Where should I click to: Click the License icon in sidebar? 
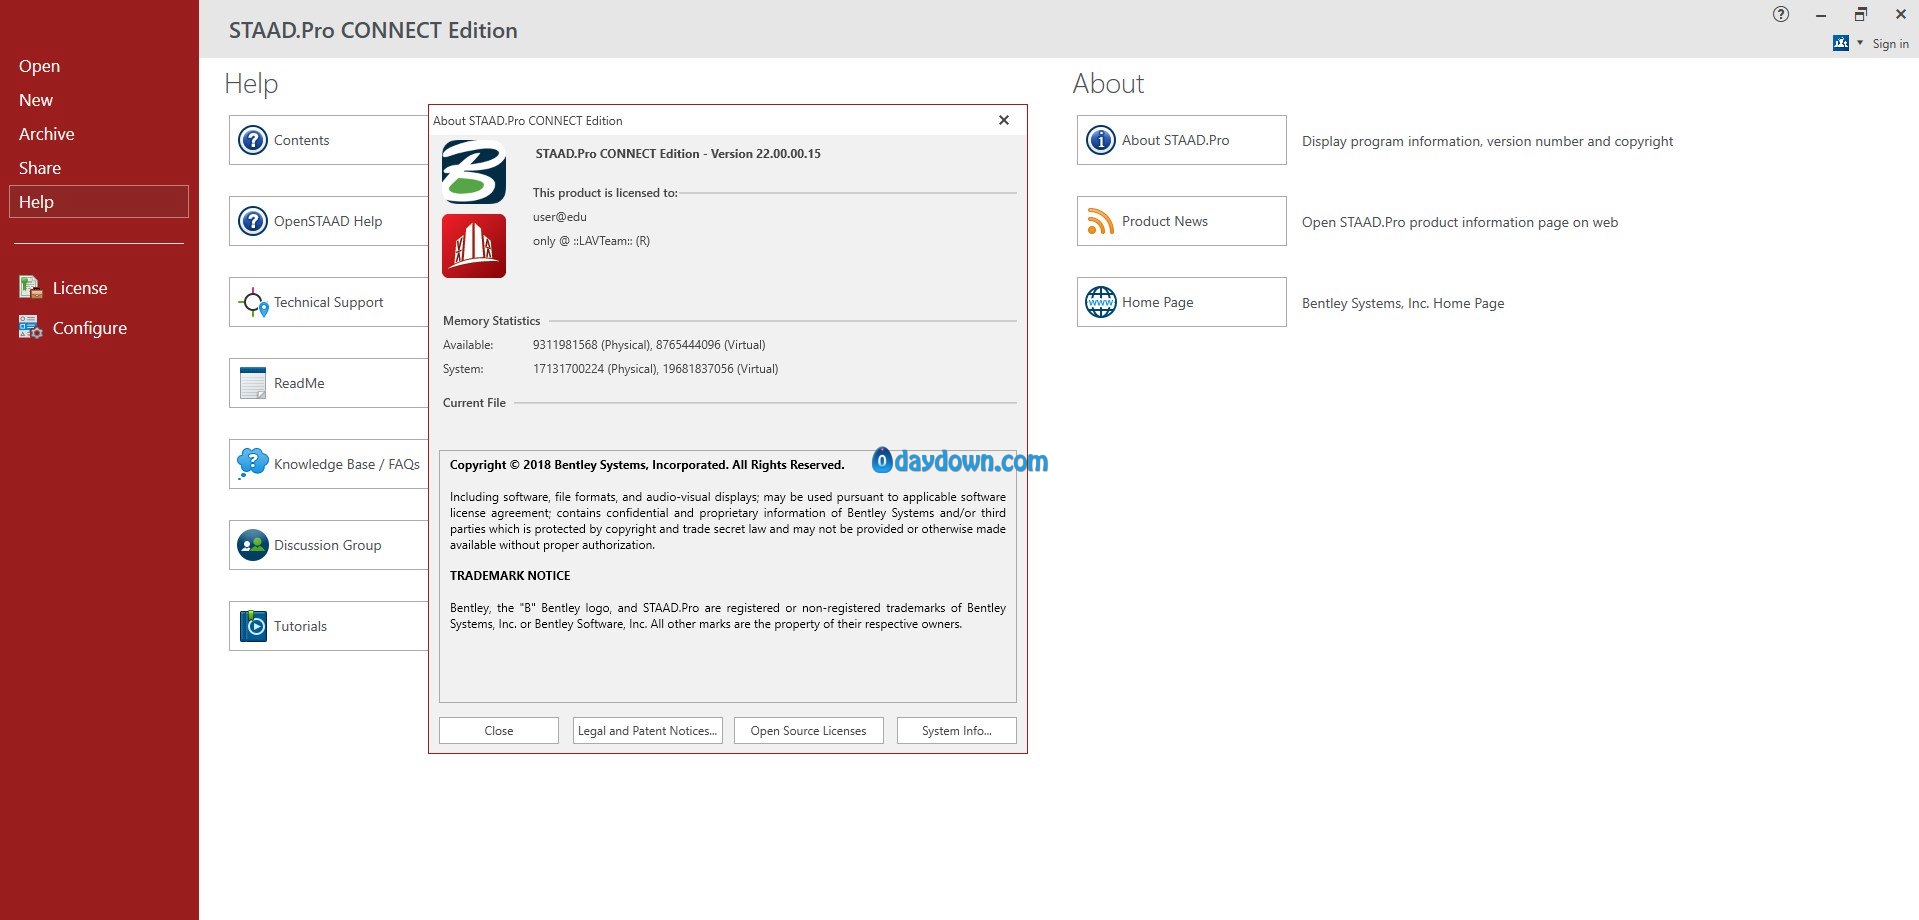[x=30, y=288]
